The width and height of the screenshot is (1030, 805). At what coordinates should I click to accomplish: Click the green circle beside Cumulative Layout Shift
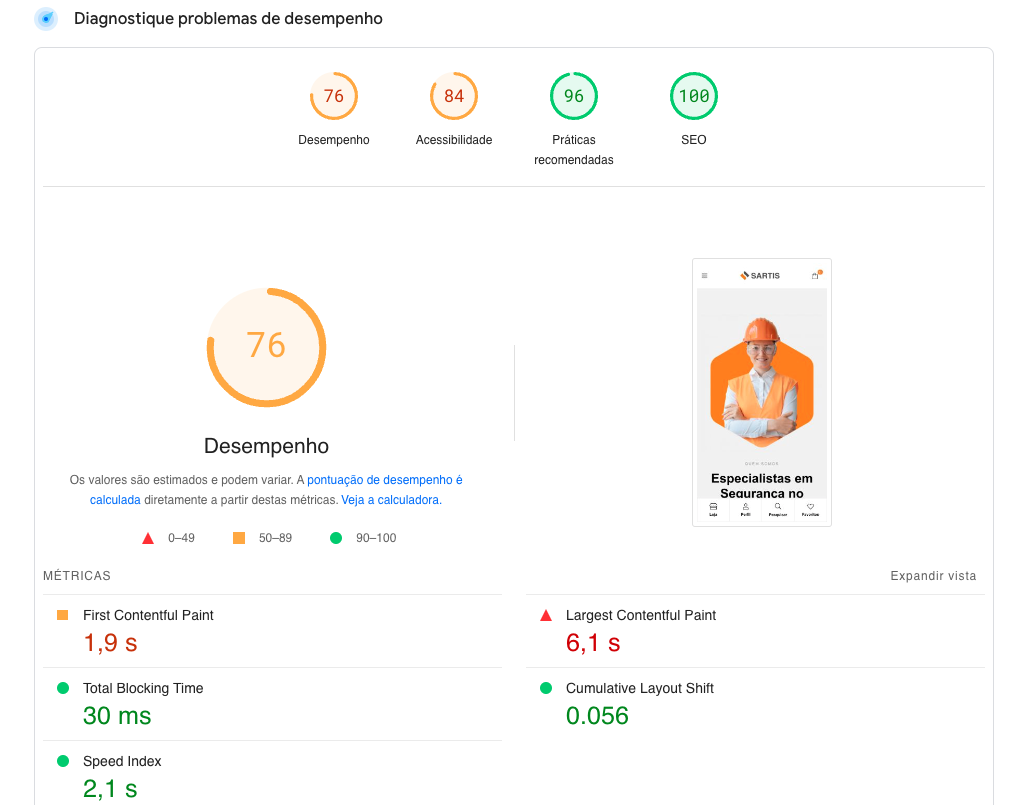tap(545, 689)
